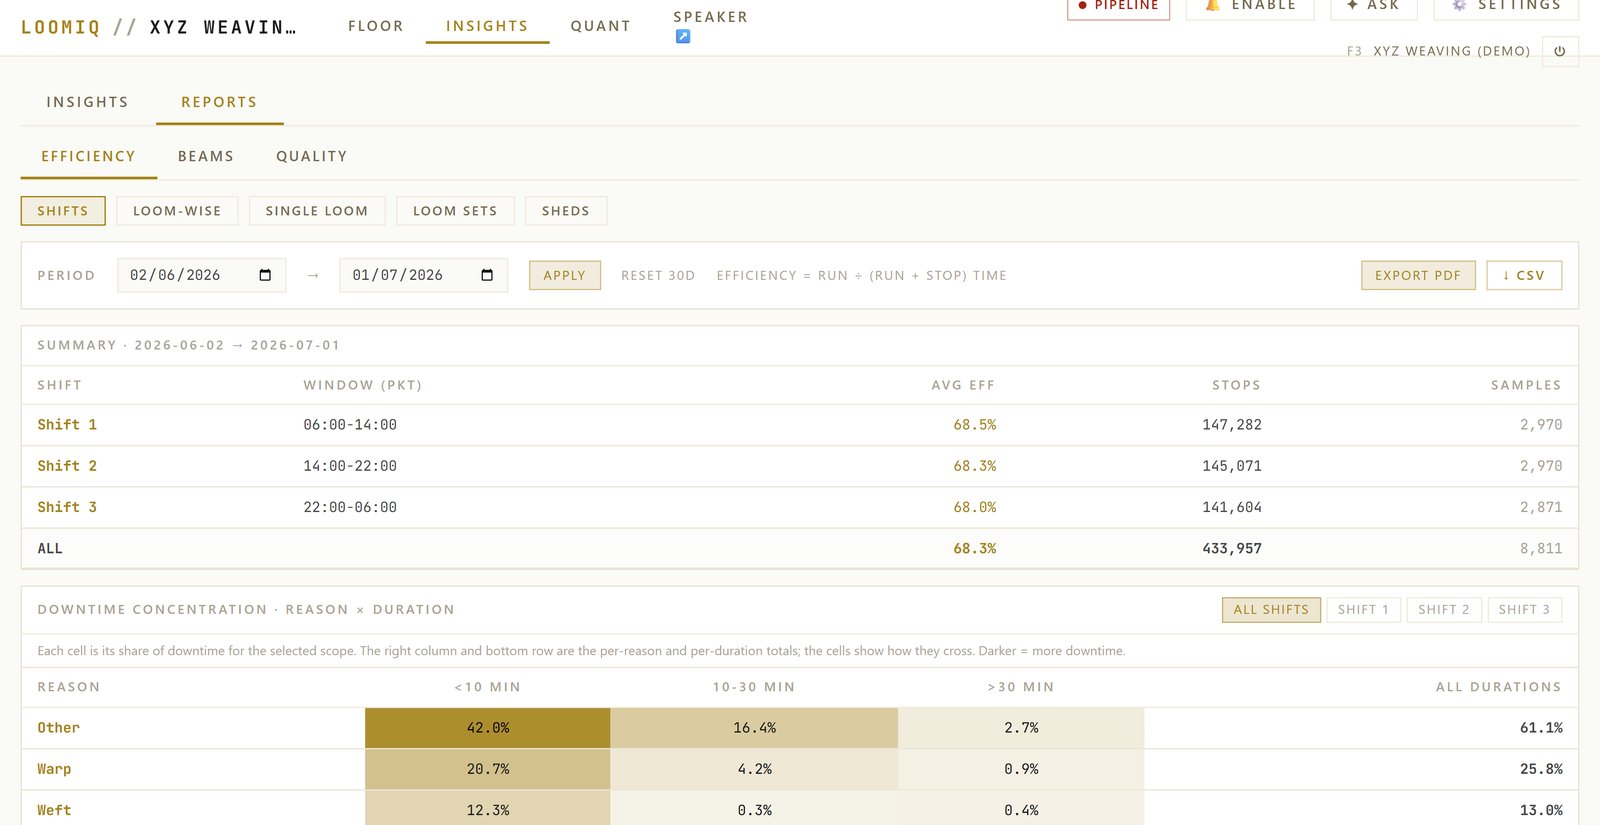Click the Shift 3 row label
The image size is (1600, 825).
(67, 507)
